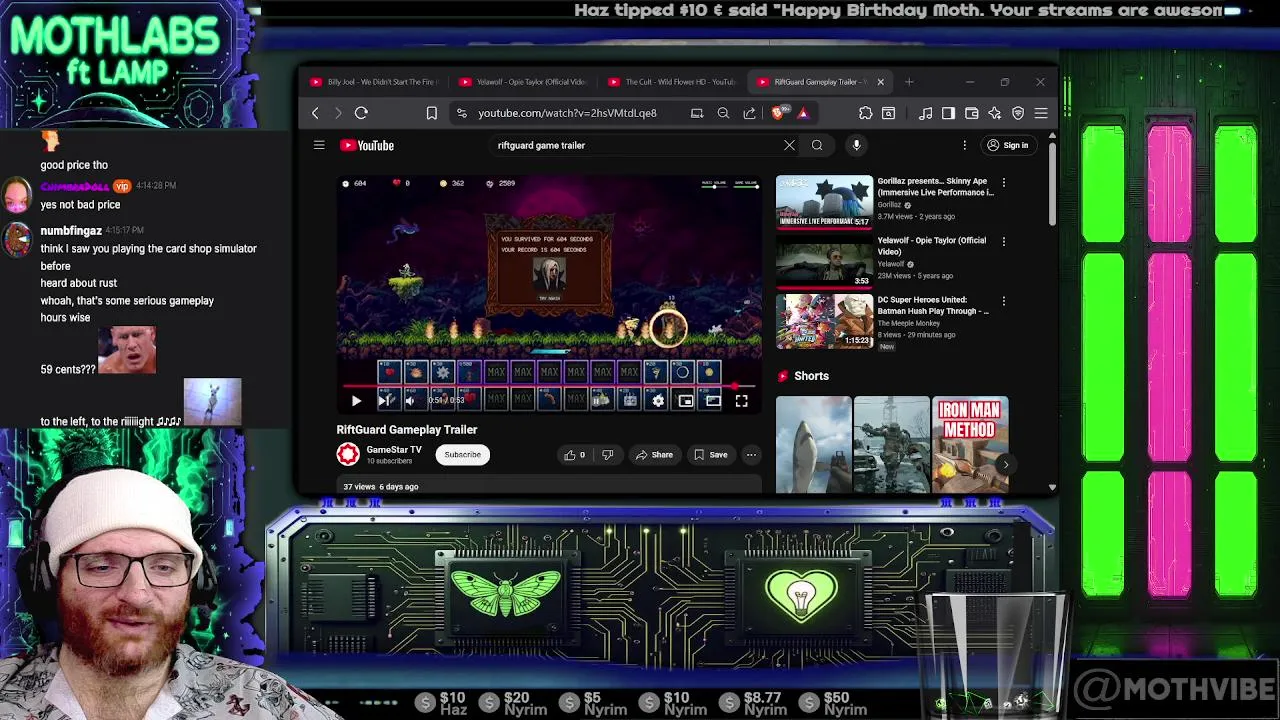The width and height of the screenshot is (1280, 720).
Task: Switch to Billy Joel tab
Action: click(373, 82)
